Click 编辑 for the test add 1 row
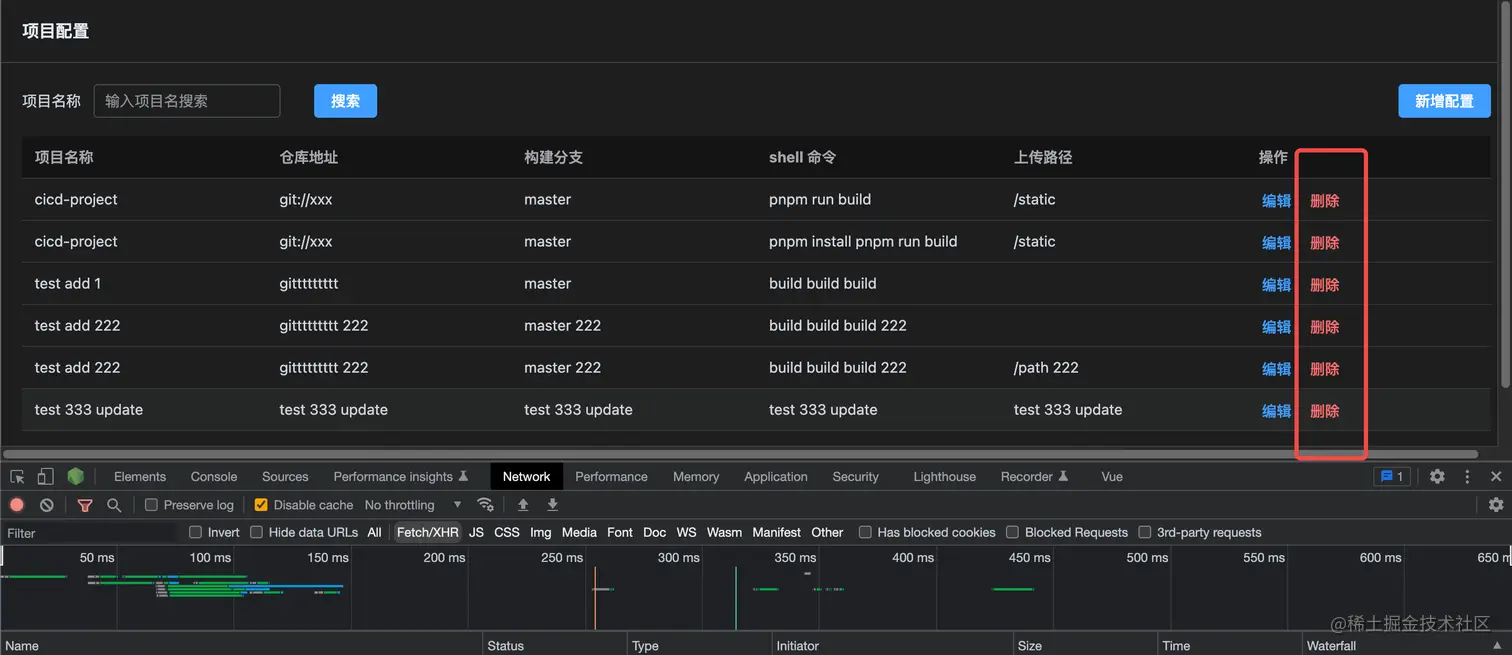 click(x=1277, y=285)
